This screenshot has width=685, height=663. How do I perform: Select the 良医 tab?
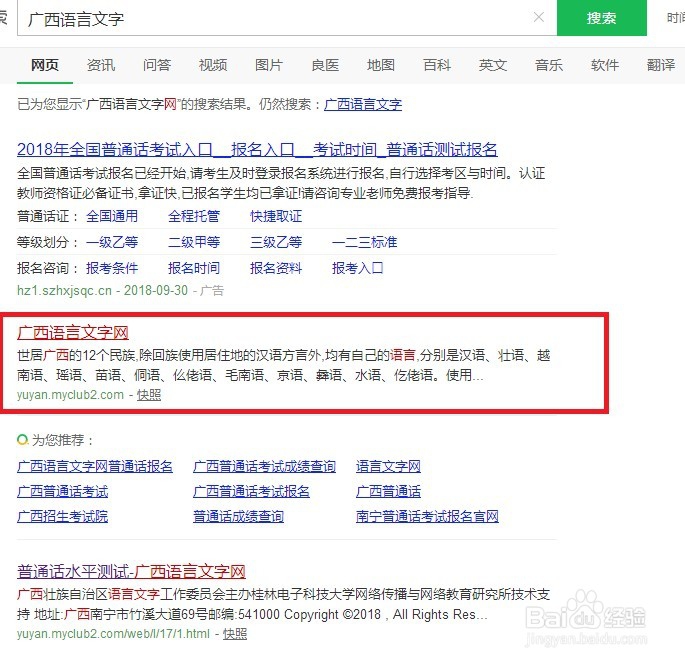[325, 65]
